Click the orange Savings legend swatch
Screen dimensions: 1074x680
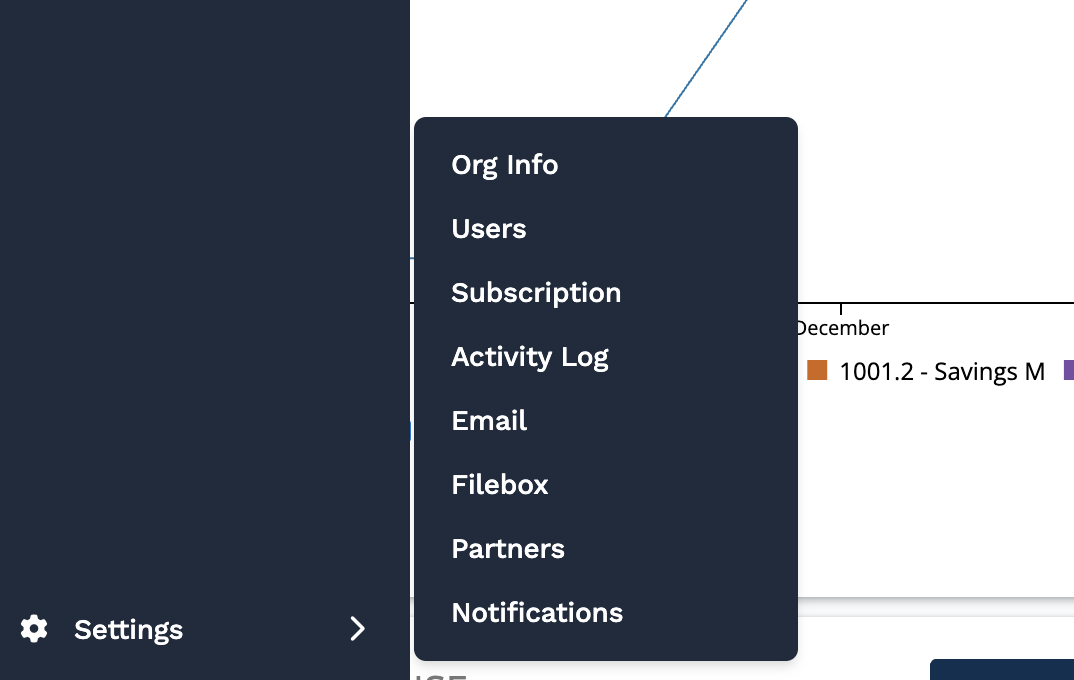click(x=817, y=371)
